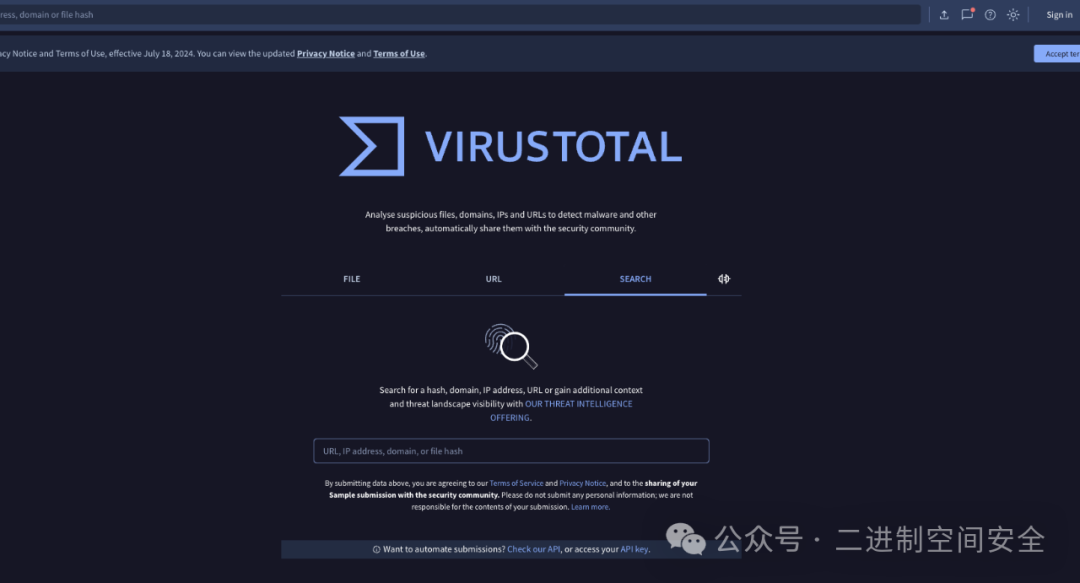This screenshot has width=1080, height=583.
Task: Click the upload file icon in top bar
Action: coord(944,14)
